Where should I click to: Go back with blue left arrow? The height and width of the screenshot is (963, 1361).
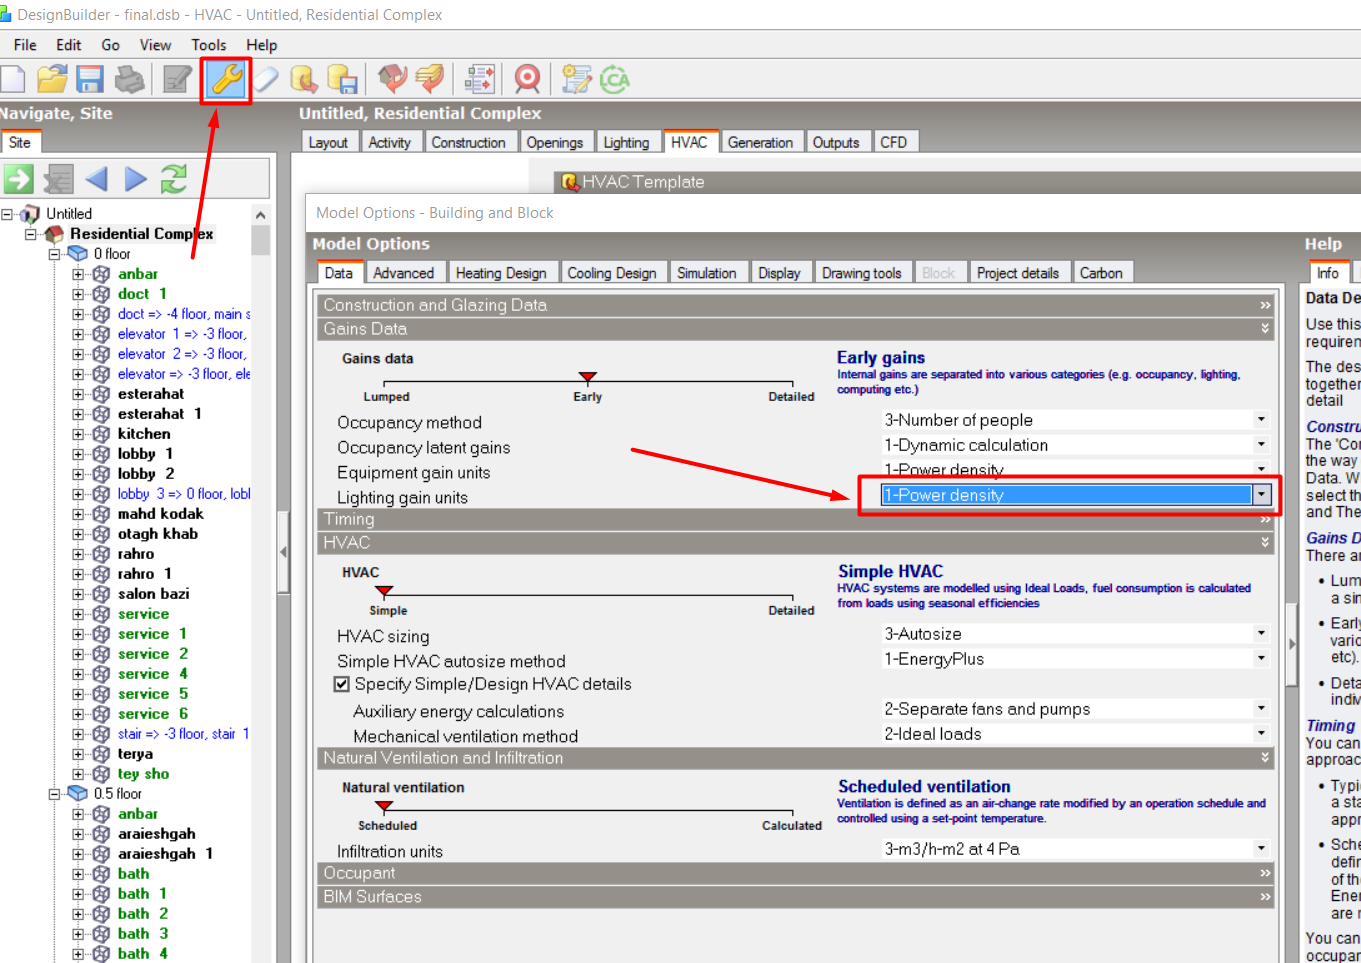tap(97, 179)
